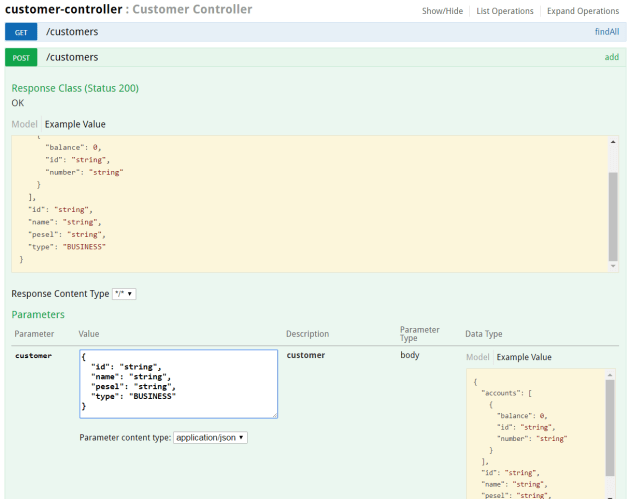The height and width of the screenshot is (499, 630).
Task: Open the Parameter content type dropdown
Action: coord(210,438)
